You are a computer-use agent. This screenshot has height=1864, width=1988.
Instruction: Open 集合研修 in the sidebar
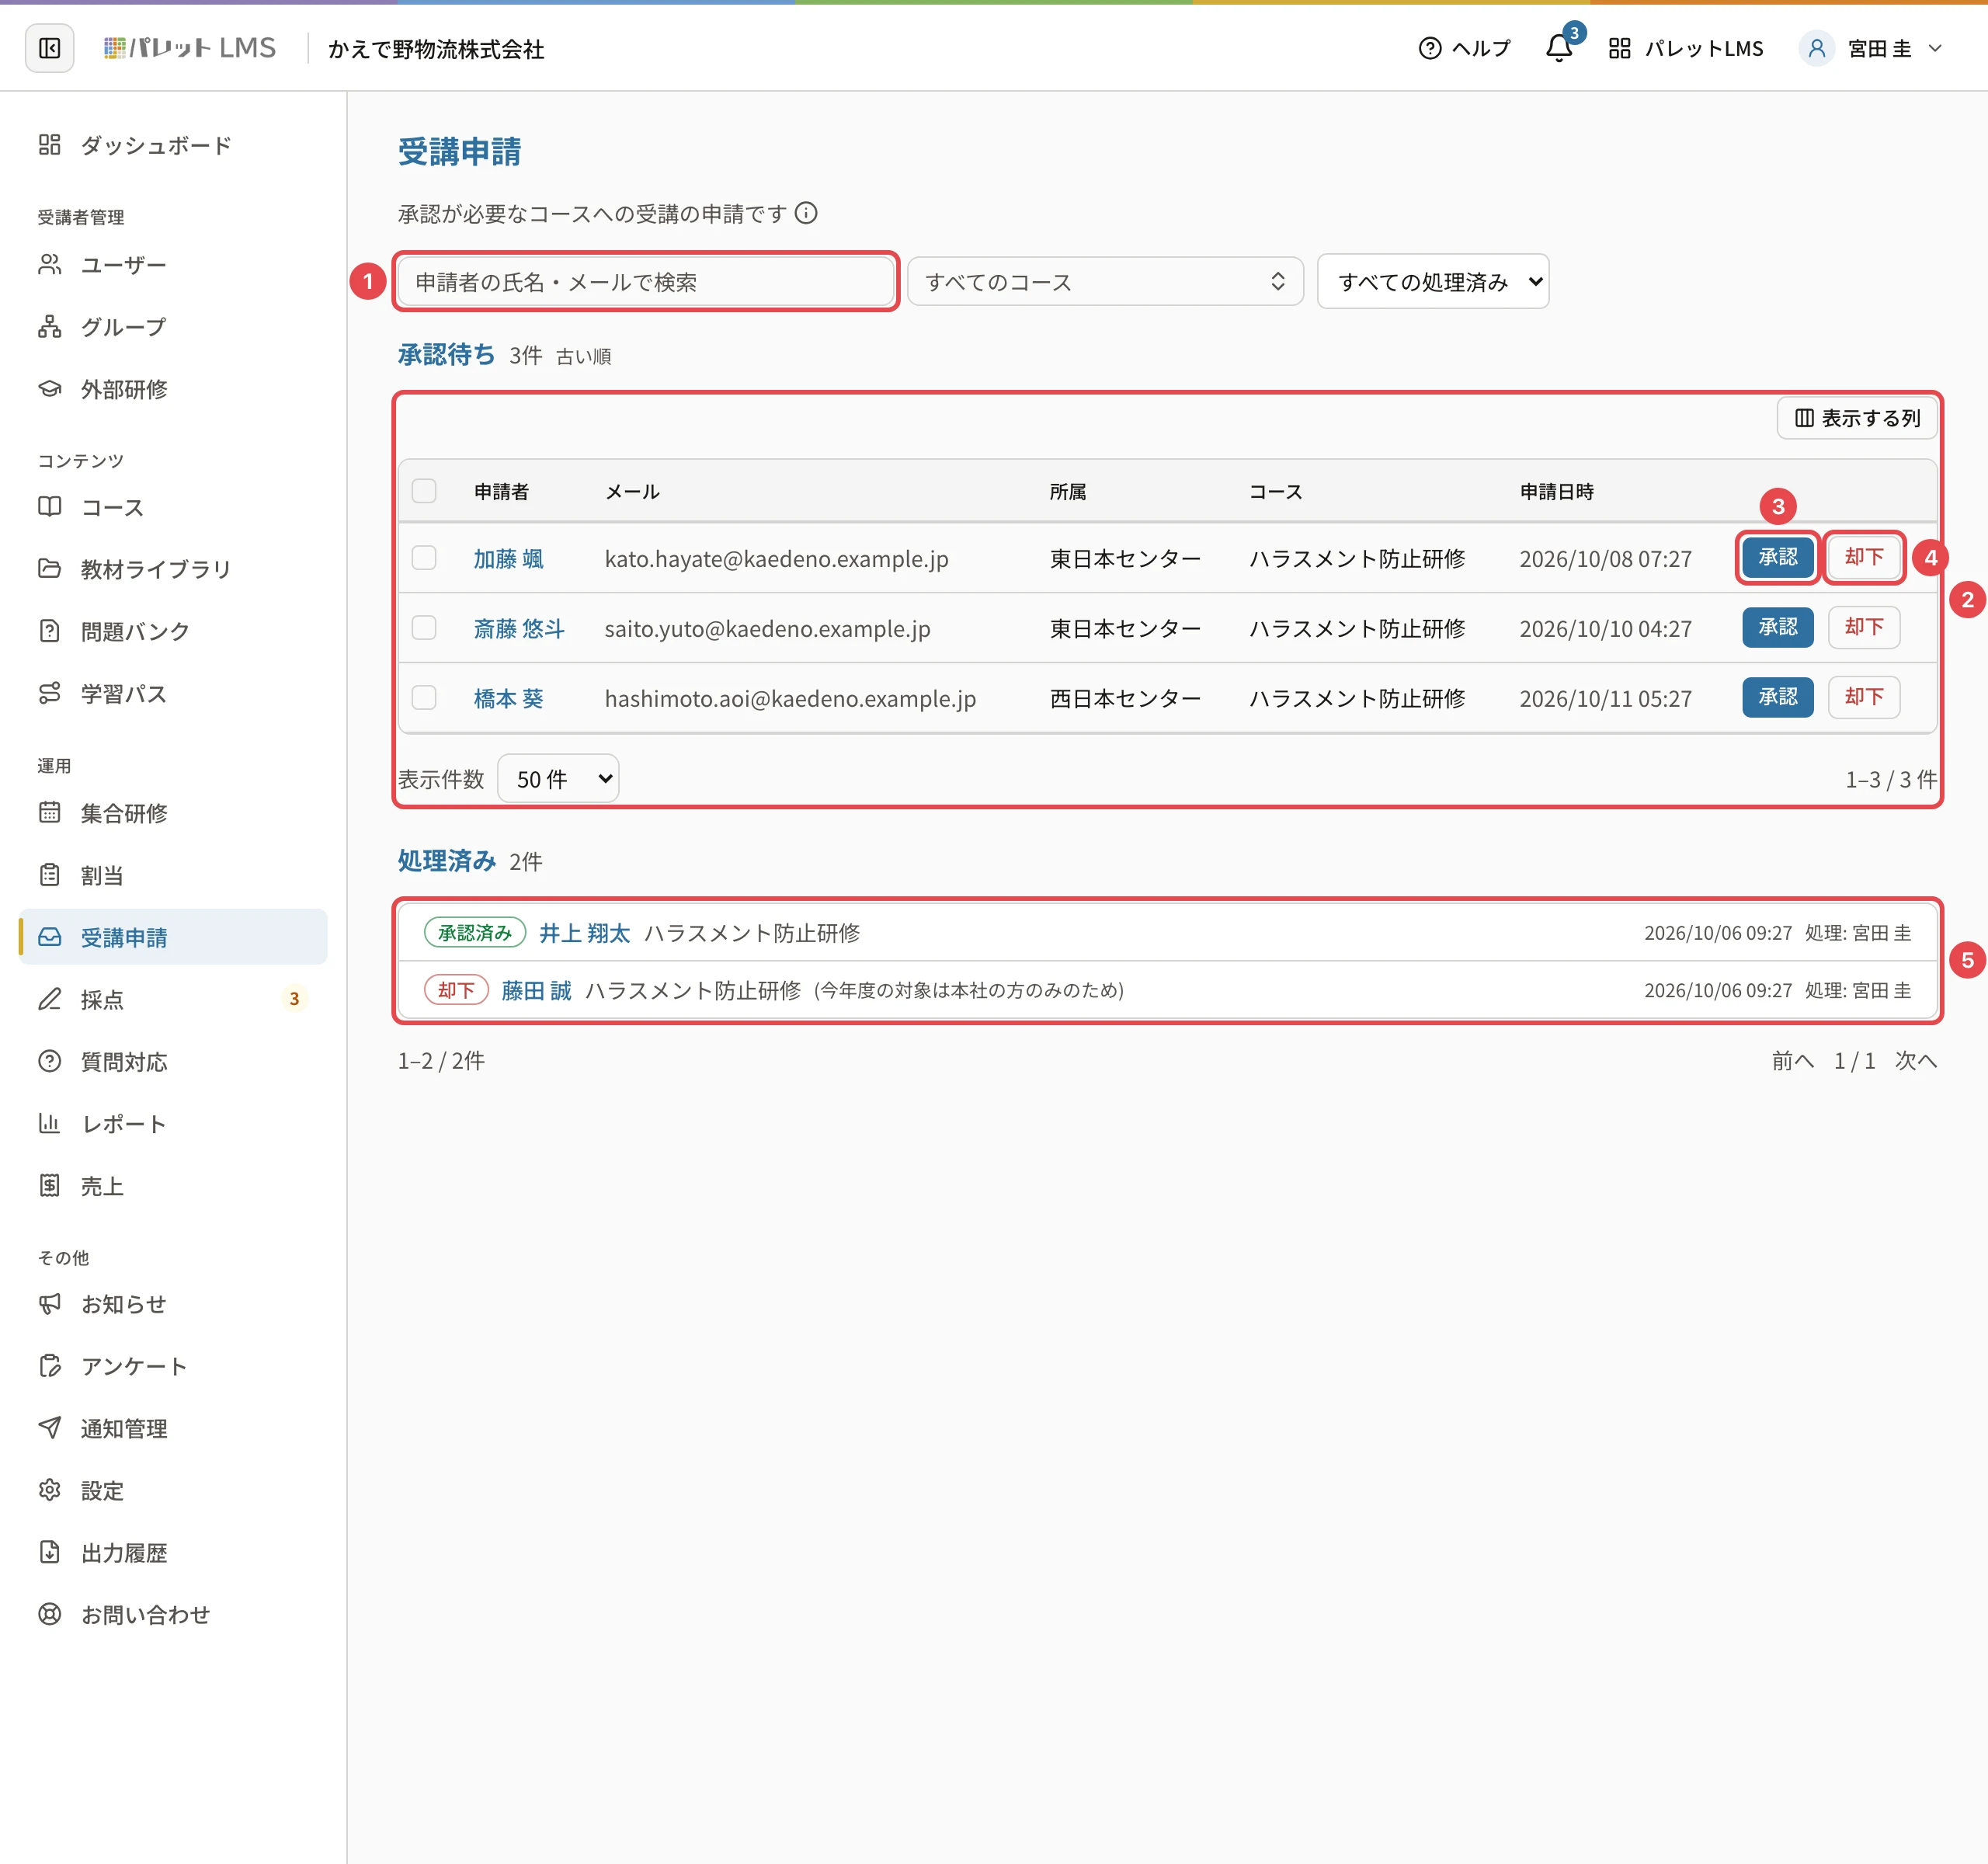[x=173, y=813]
